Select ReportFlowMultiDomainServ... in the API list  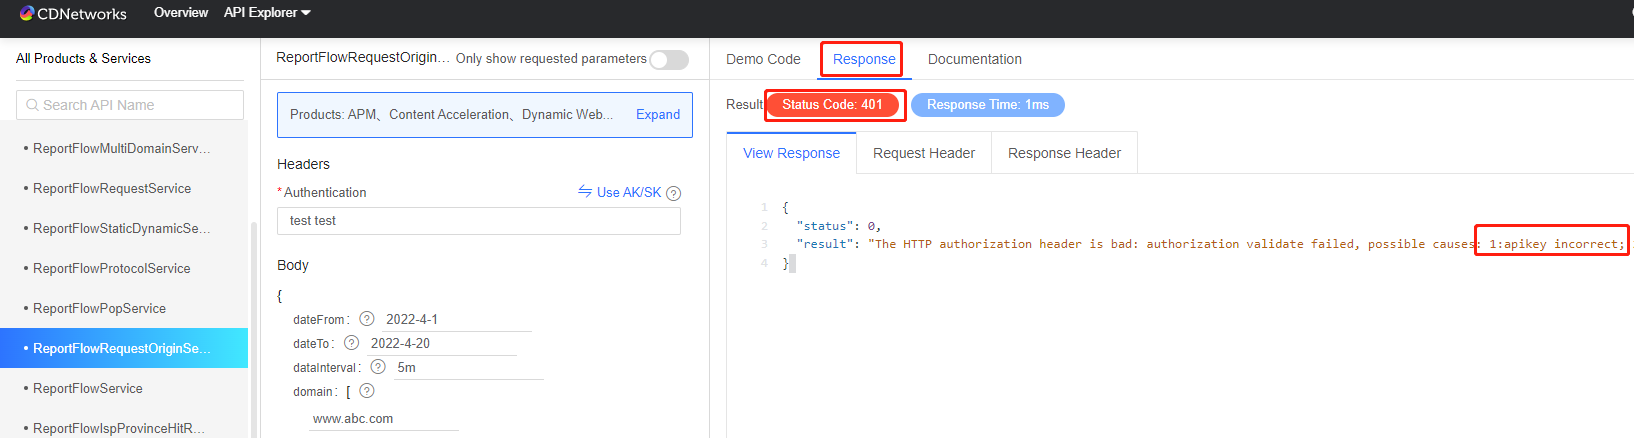pyautogui.click(x=124, y=148)
